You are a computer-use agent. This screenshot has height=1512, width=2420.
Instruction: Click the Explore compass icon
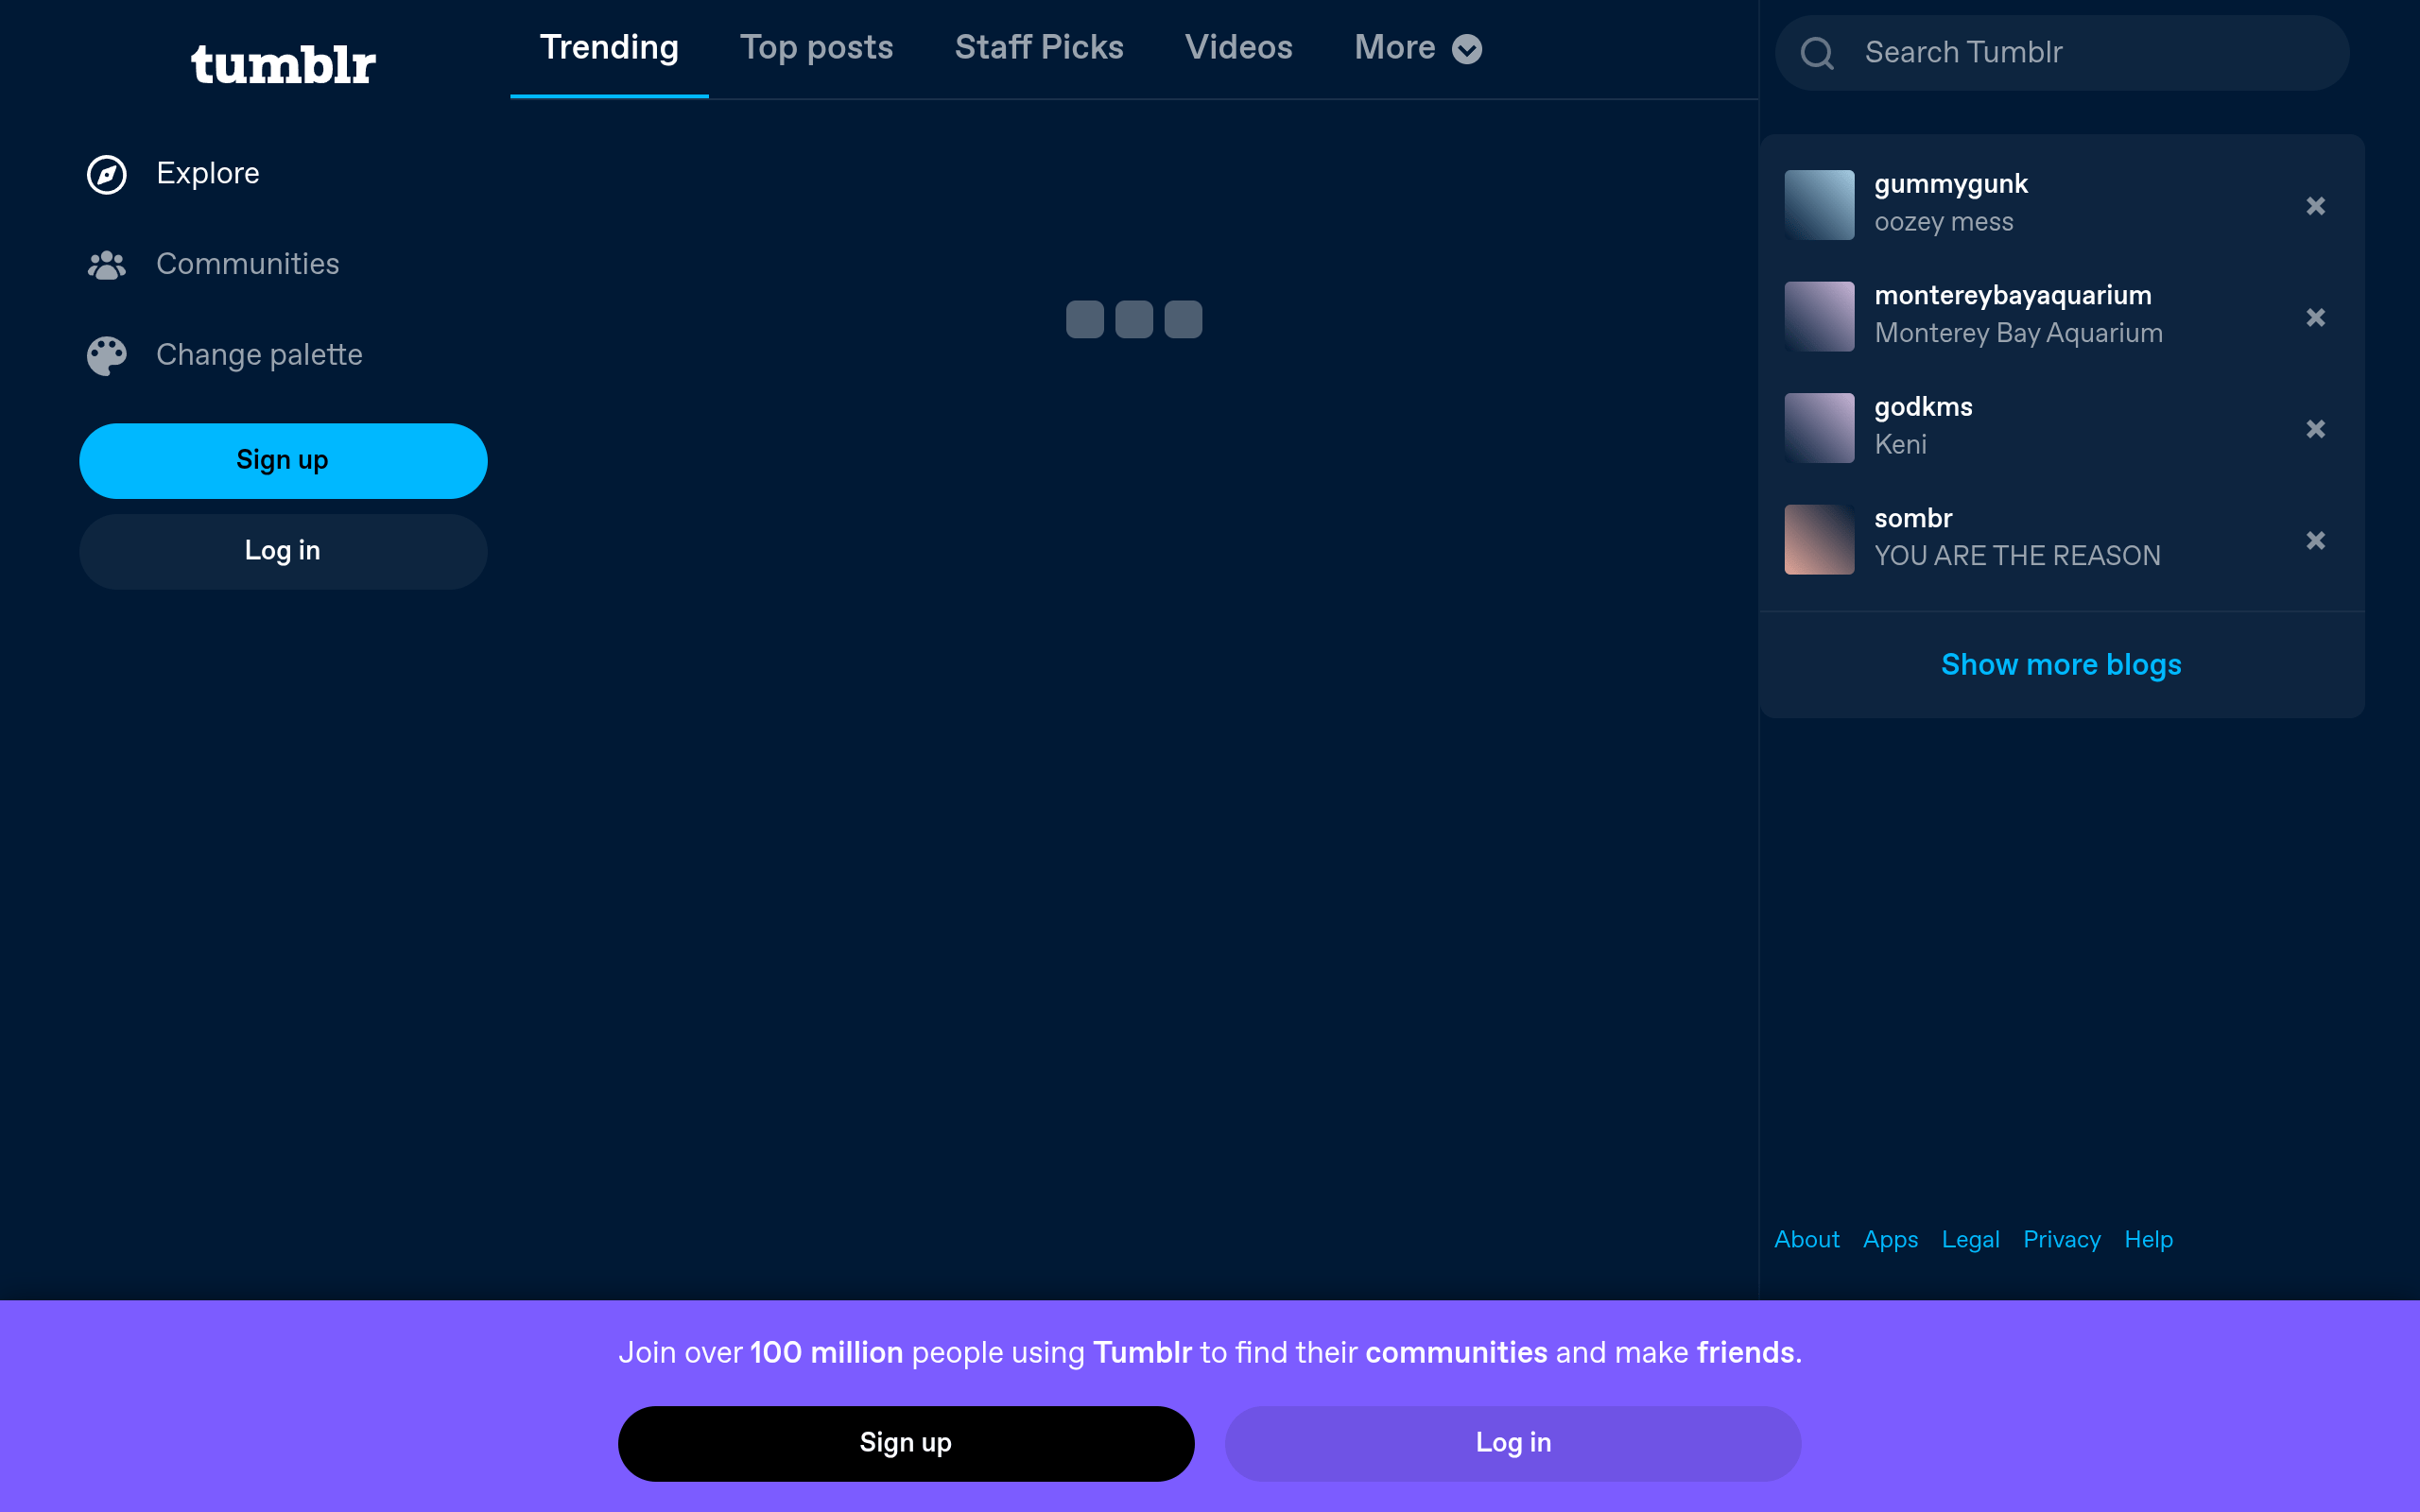tap(107, 175)
